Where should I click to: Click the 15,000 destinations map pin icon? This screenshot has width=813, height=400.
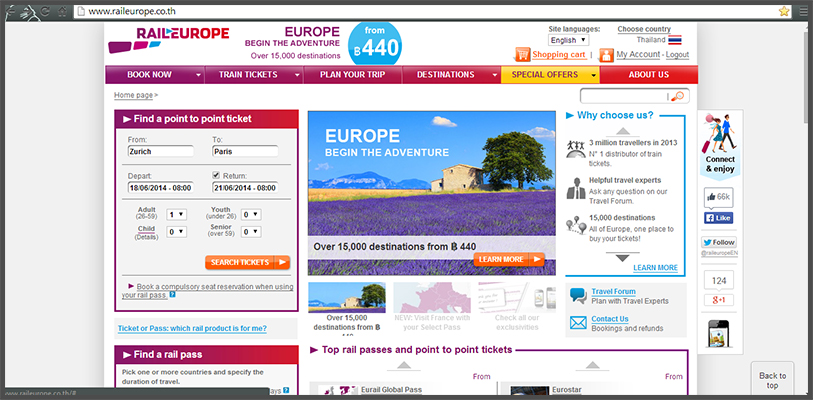[576, 225]
